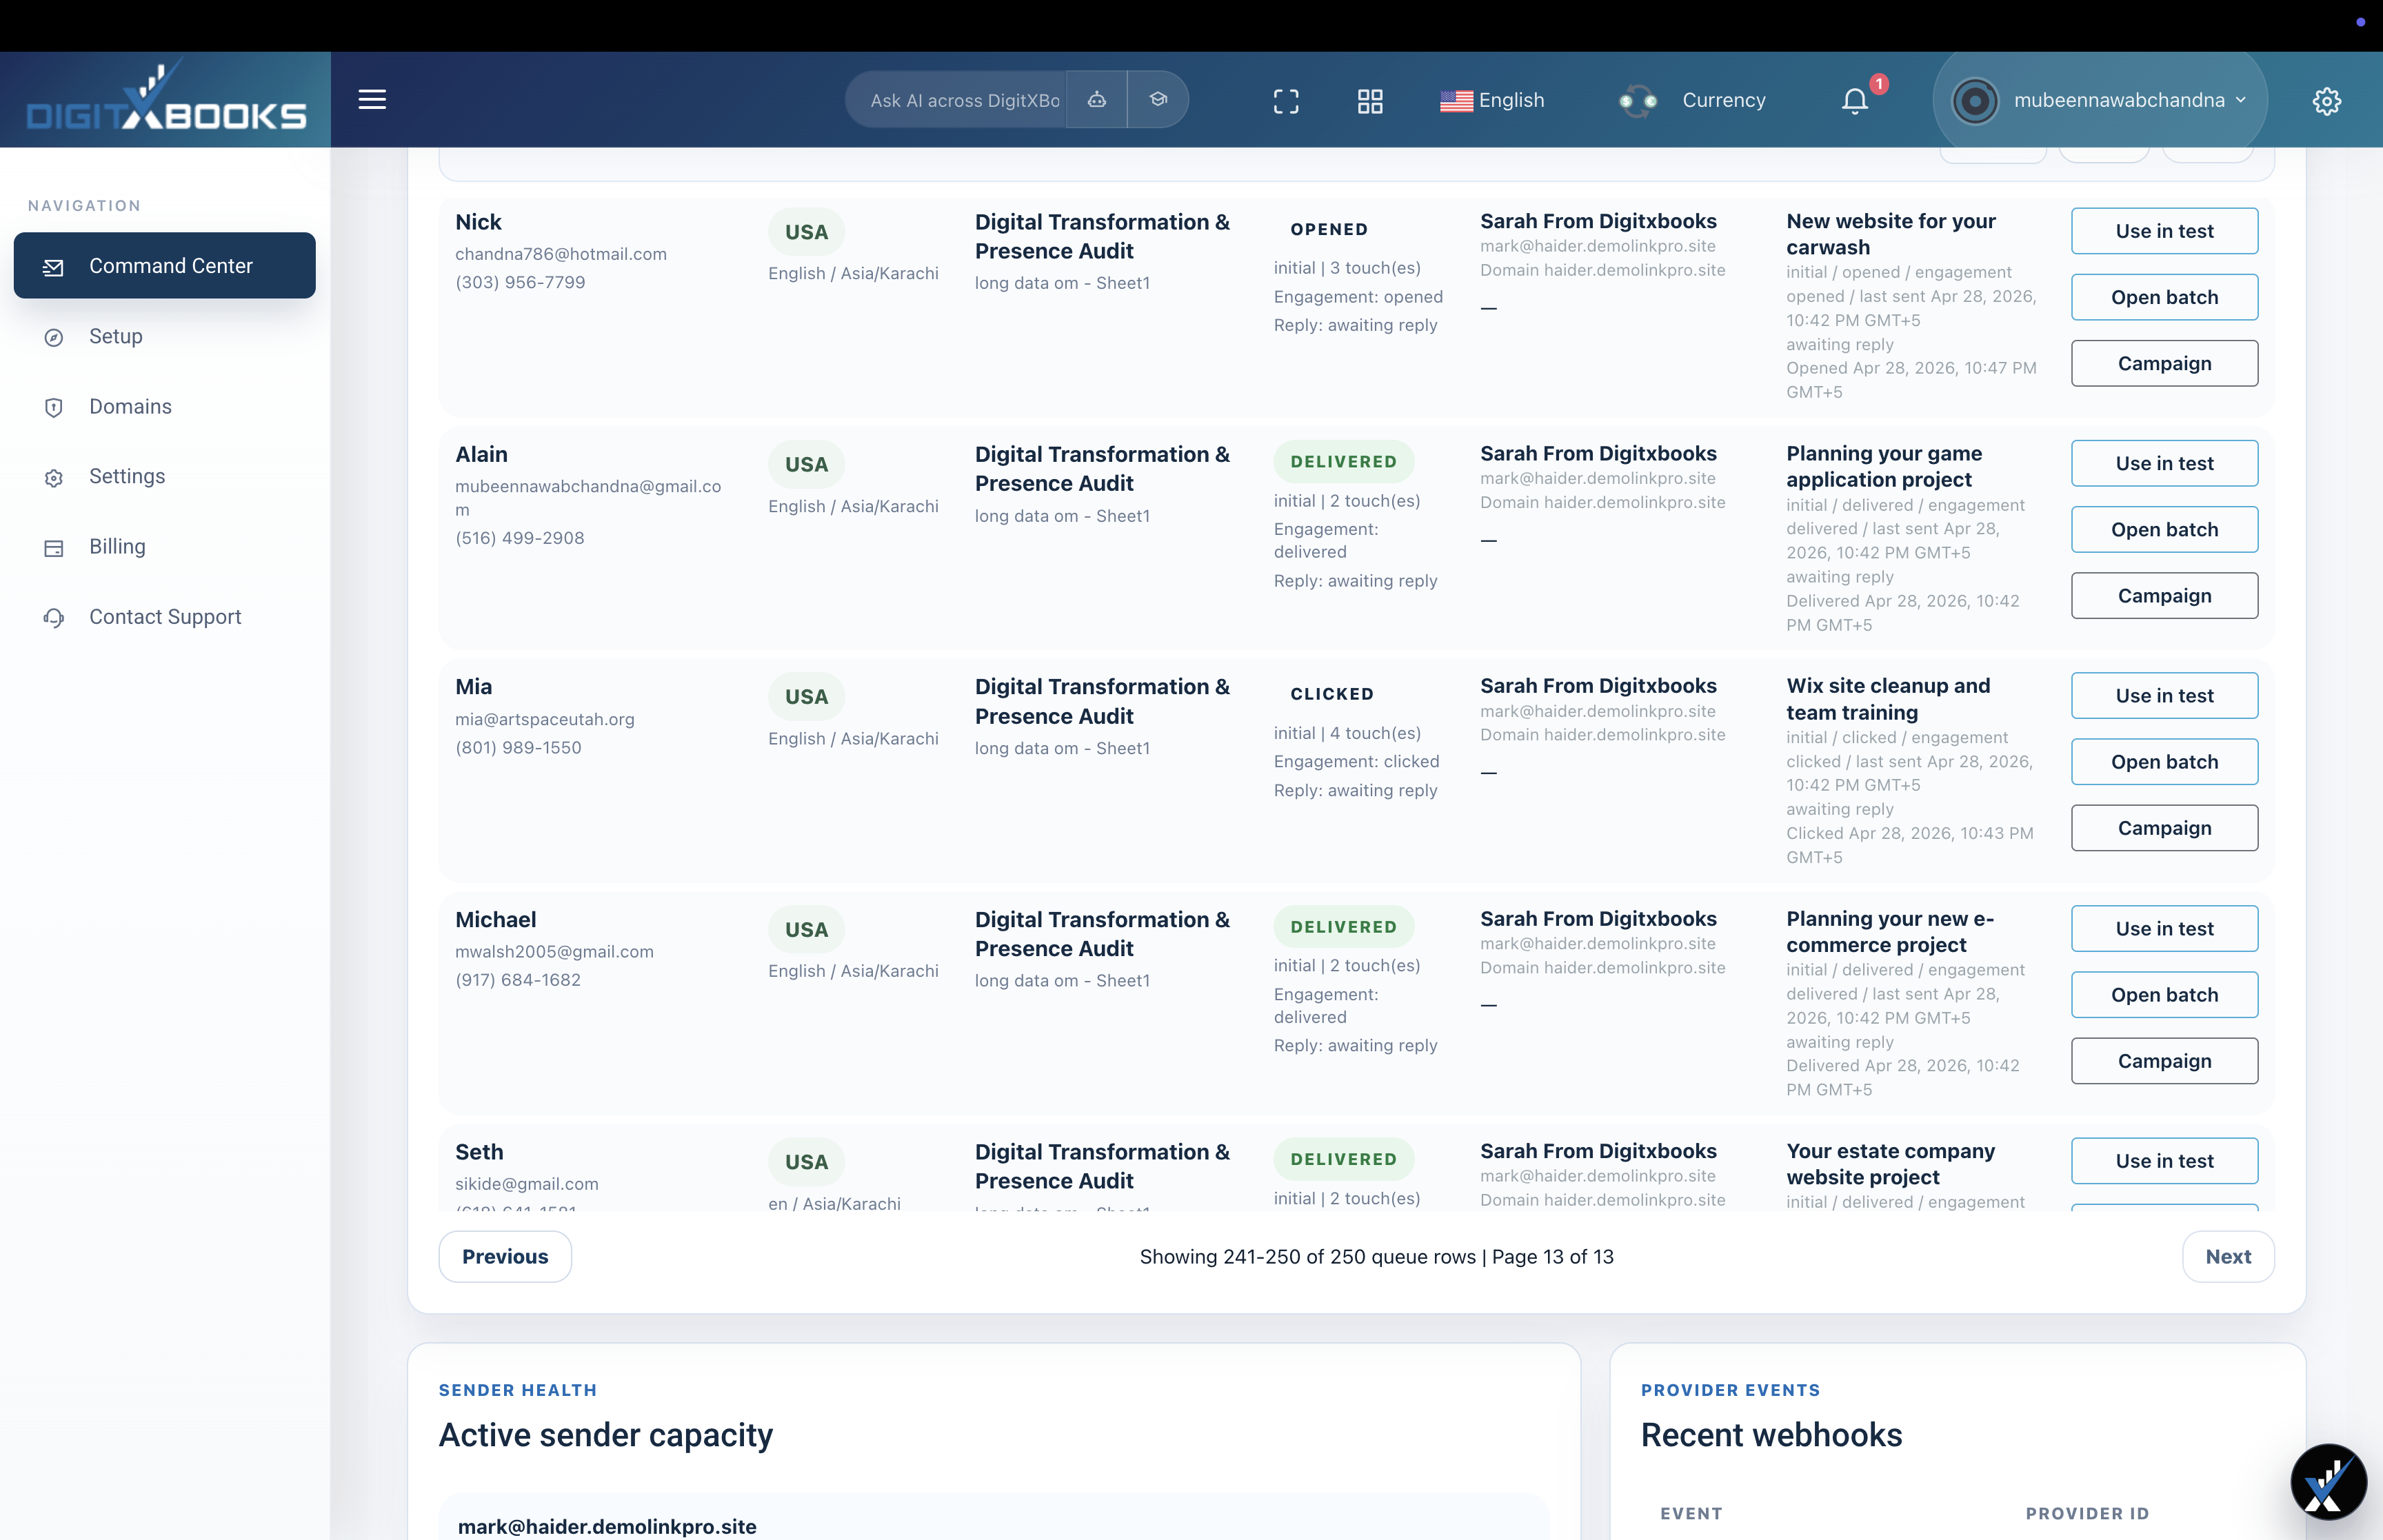Open the Setup navigation item
2383x1540 pixels.
point(116,336)
